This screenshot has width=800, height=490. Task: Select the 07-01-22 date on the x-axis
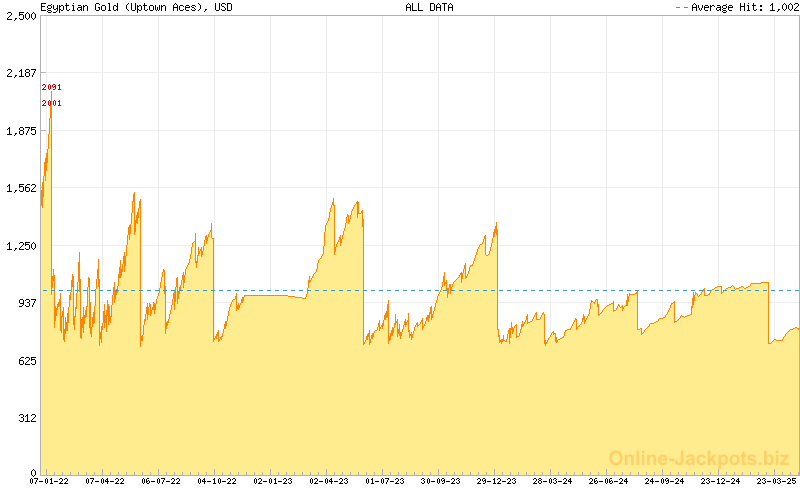point(49,481)
